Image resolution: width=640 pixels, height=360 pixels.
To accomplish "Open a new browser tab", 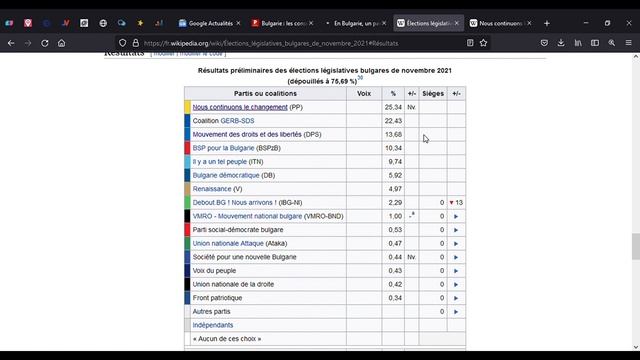I will [x=547, y=23].
